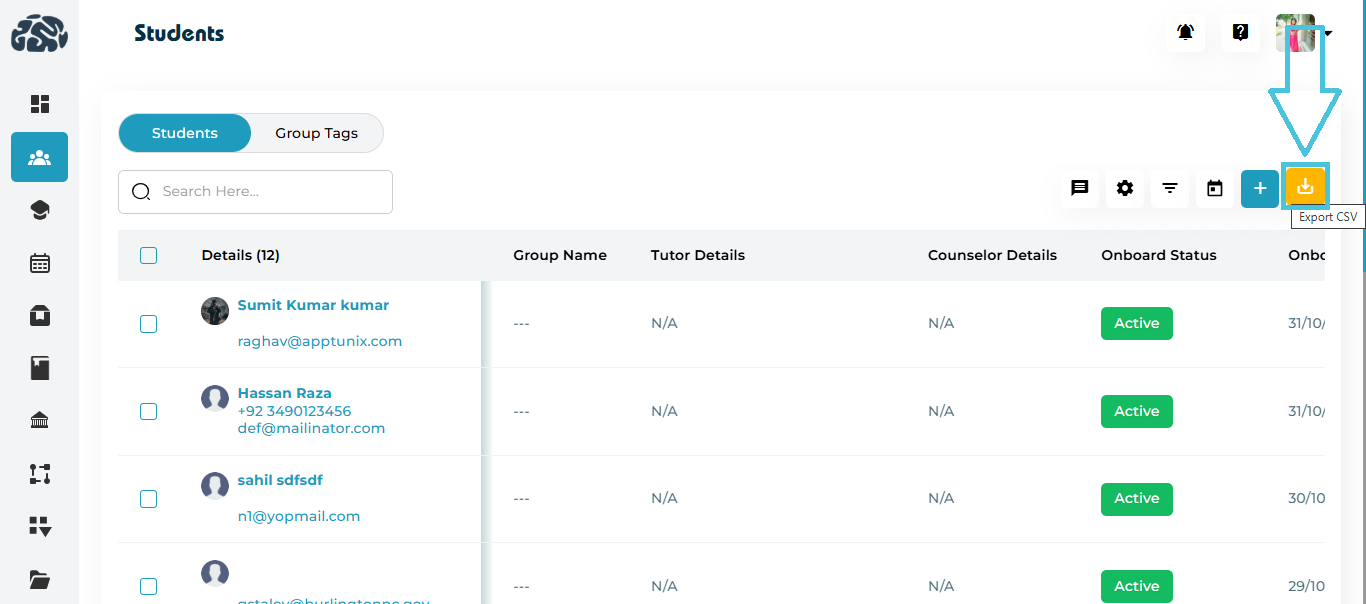
Task: Open the settings gear icon in toolbar
Action: 1125,188
